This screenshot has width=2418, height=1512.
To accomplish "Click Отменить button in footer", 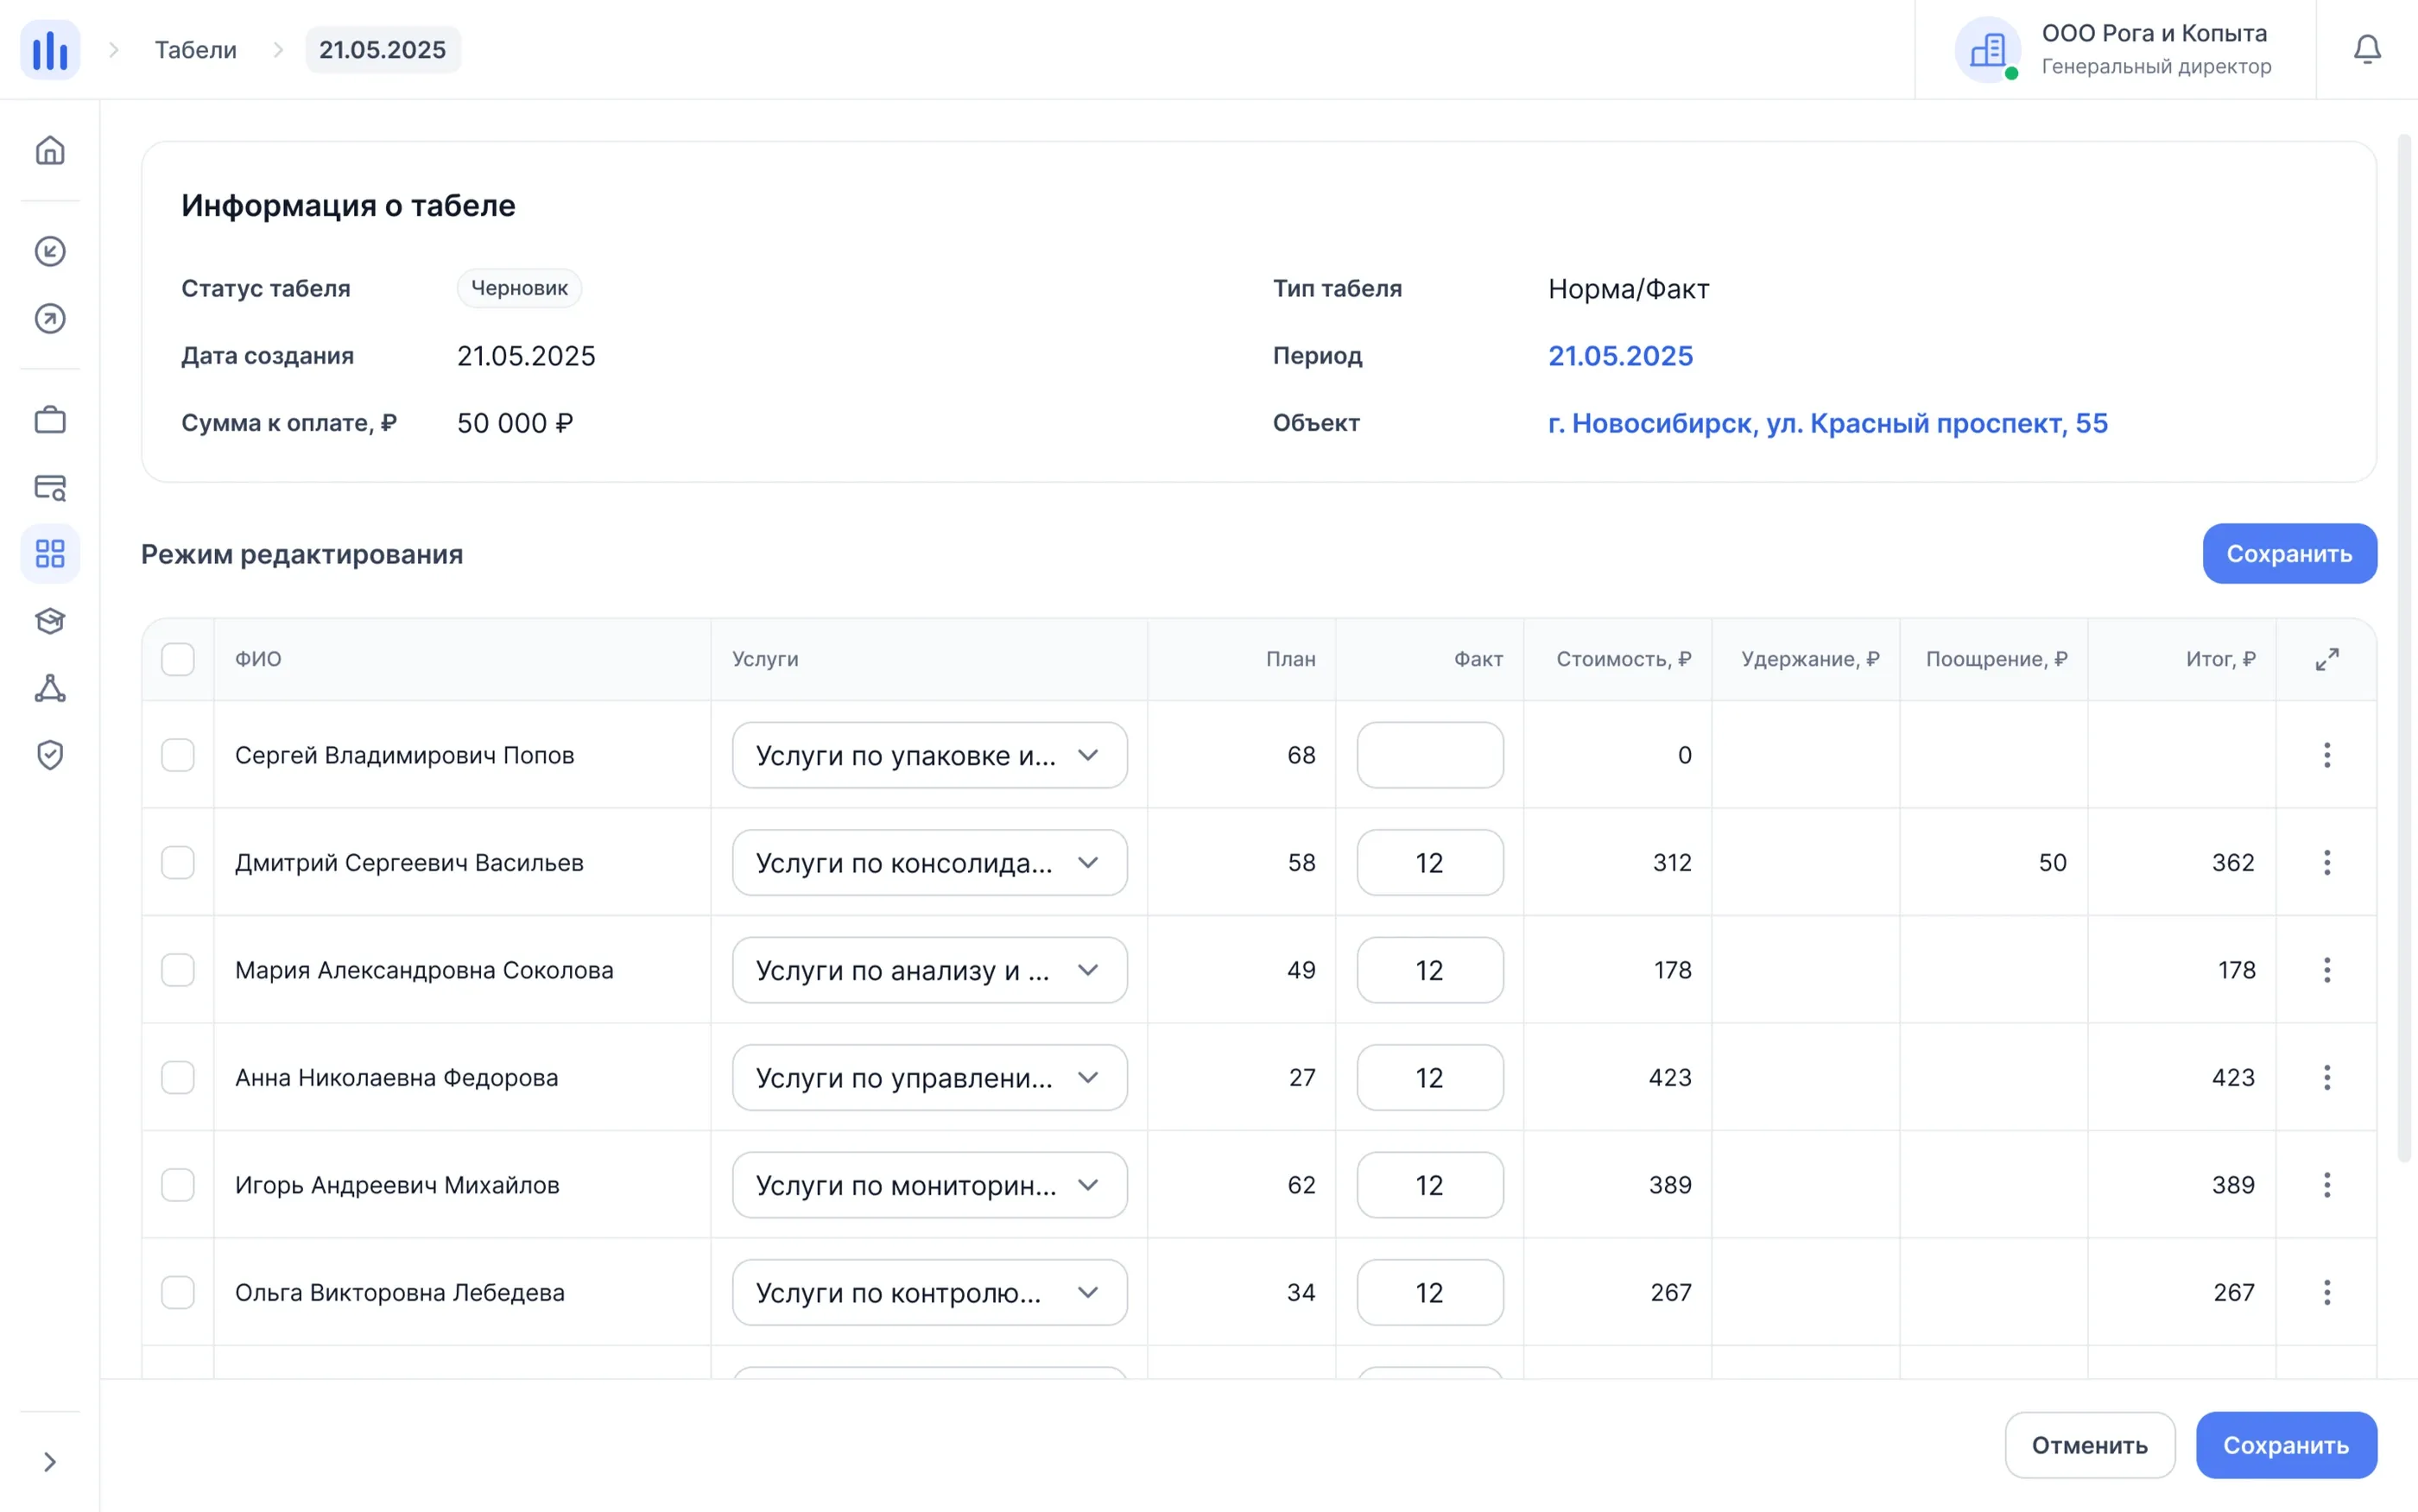I will pyautogui.click(x=2089, y=1445).
